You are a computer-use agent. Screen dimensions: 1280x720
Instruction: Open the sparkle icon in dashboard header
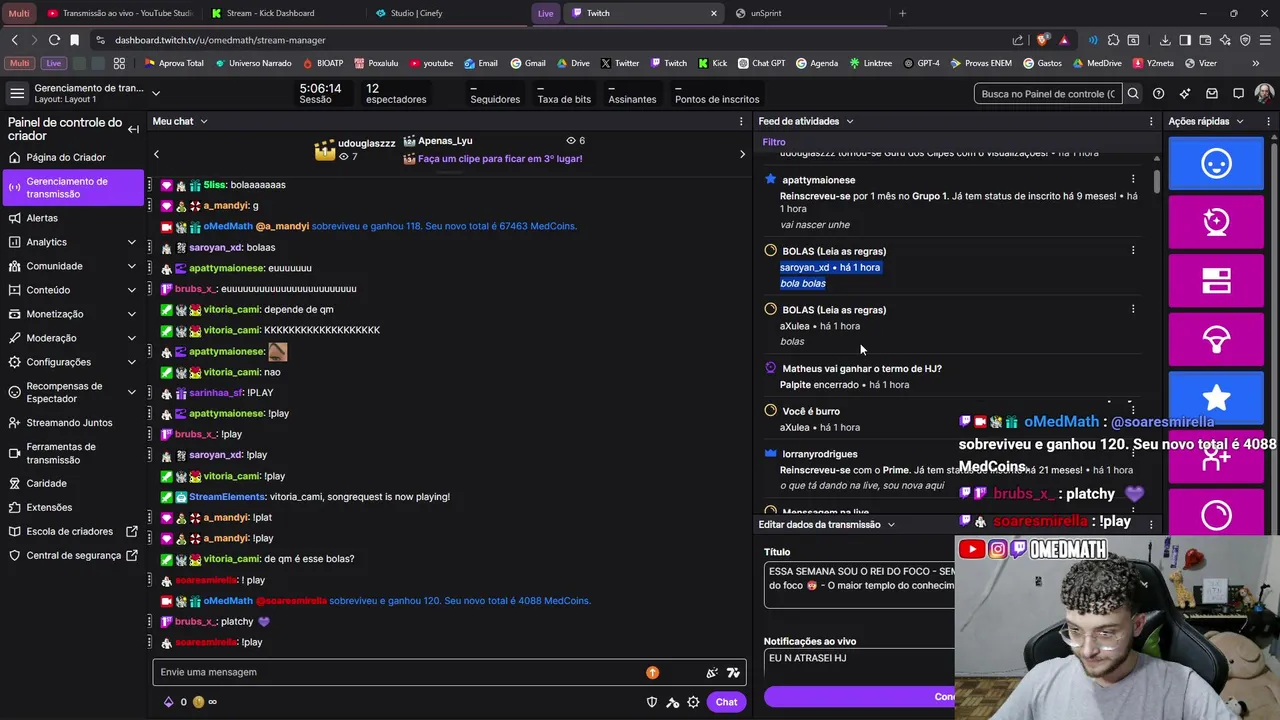[1185, 93]
